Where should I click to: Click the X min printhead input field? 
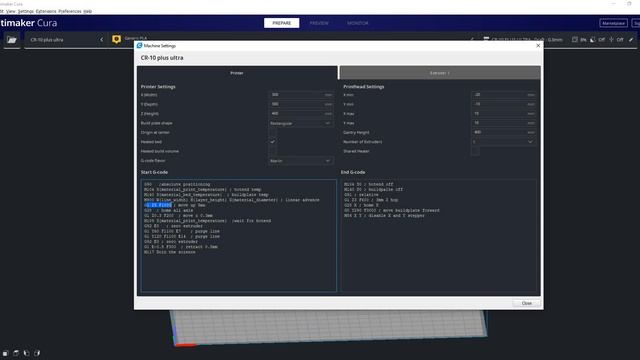point(503,95)
